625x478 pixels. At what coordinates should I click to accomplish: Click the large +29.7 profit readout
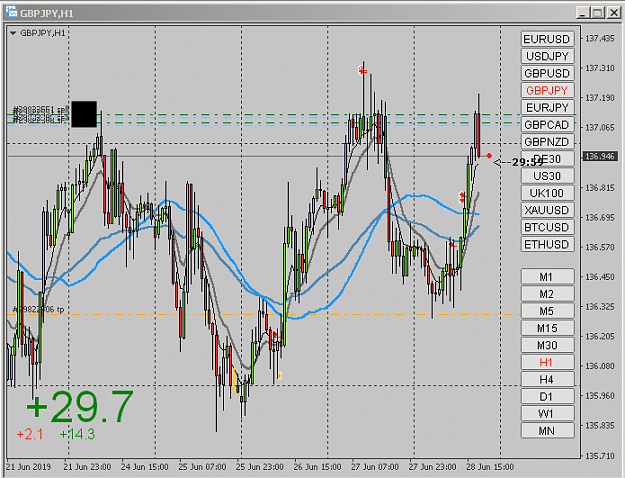(80, 407)
